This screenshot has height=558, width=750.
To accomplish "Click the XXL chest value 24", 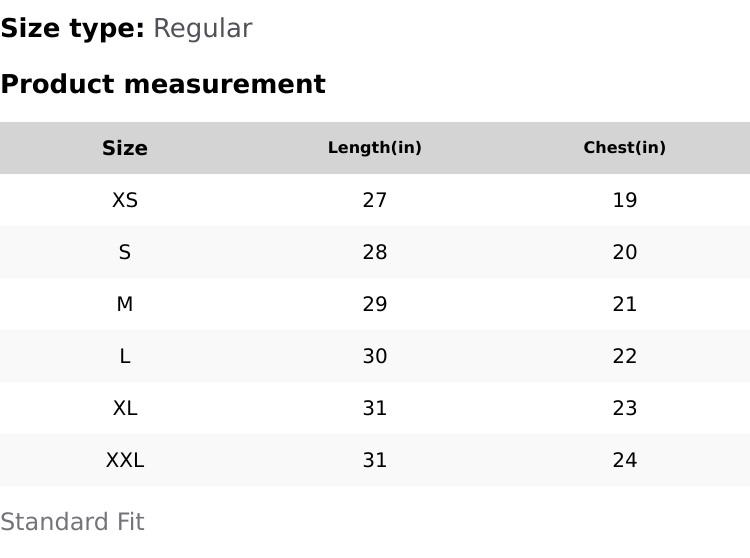I will pos(625,460).
